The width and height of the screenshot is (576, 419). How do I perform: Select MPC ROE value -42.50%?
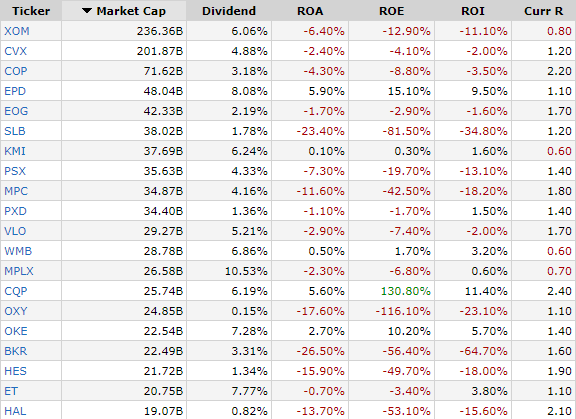click(x=406, y=191)
